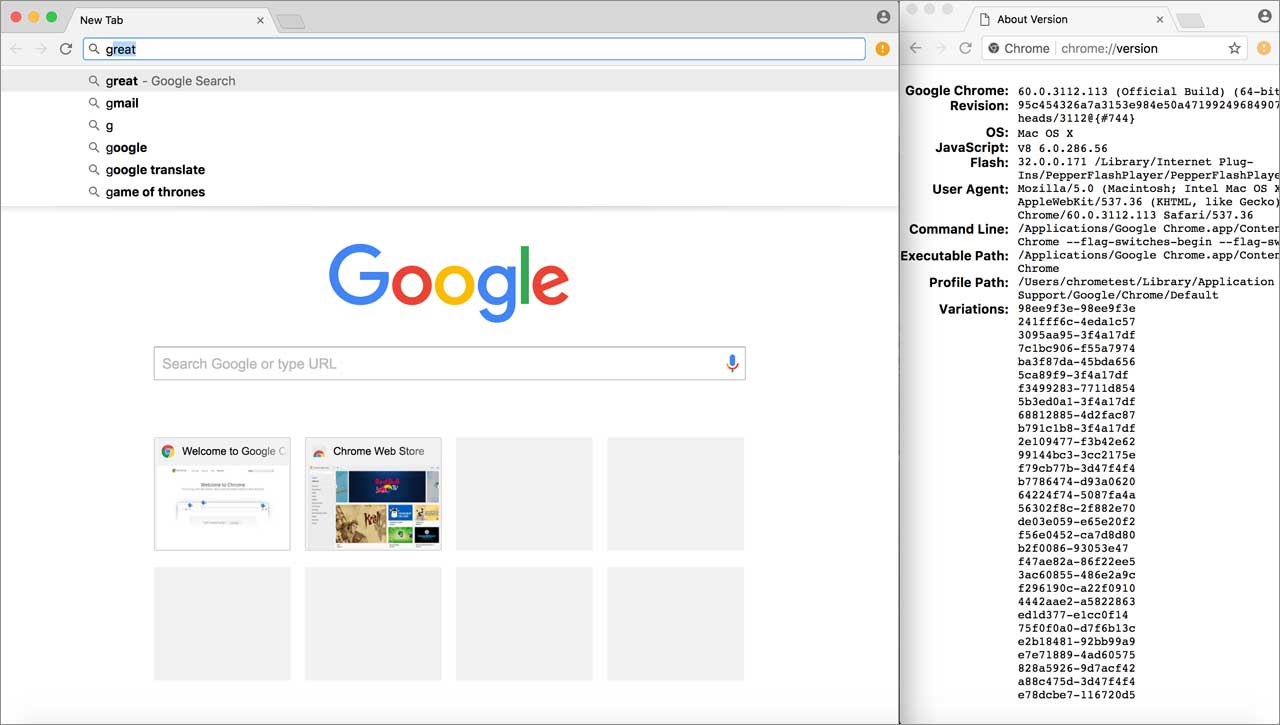Viewport: 1280px width, 725px height.
Task: Click the variation "ed1d377-e1cc0f14"
Action: click(x=1073, y=615)
